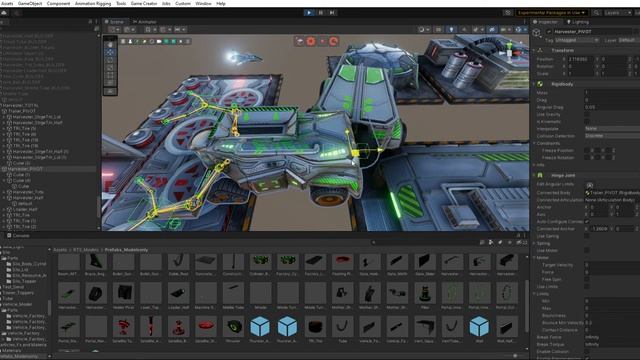Click the Transform component icon

[x=540, y=51]
